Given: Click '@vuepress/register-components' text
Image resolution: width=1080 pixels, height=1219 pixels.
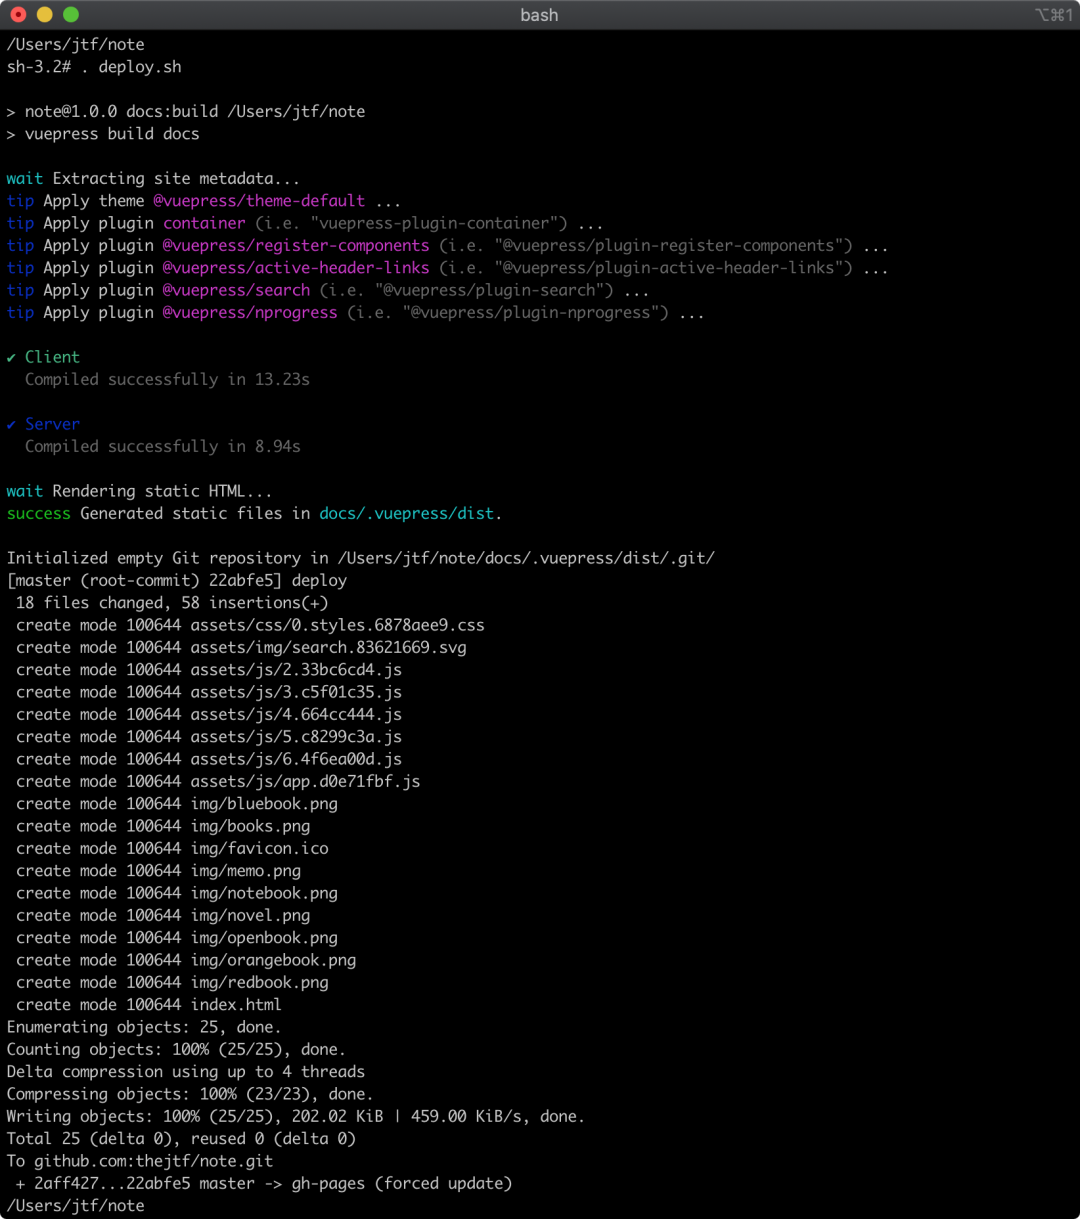Looking at the screenshot, I should (296, 245).
